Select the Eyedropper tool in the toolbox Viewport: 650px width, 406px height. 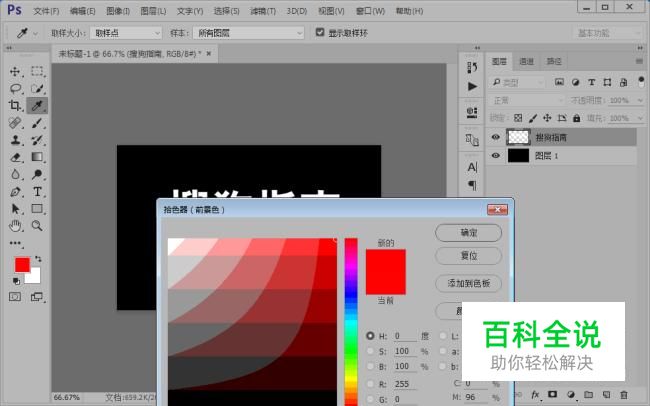(x=37, y=105)
